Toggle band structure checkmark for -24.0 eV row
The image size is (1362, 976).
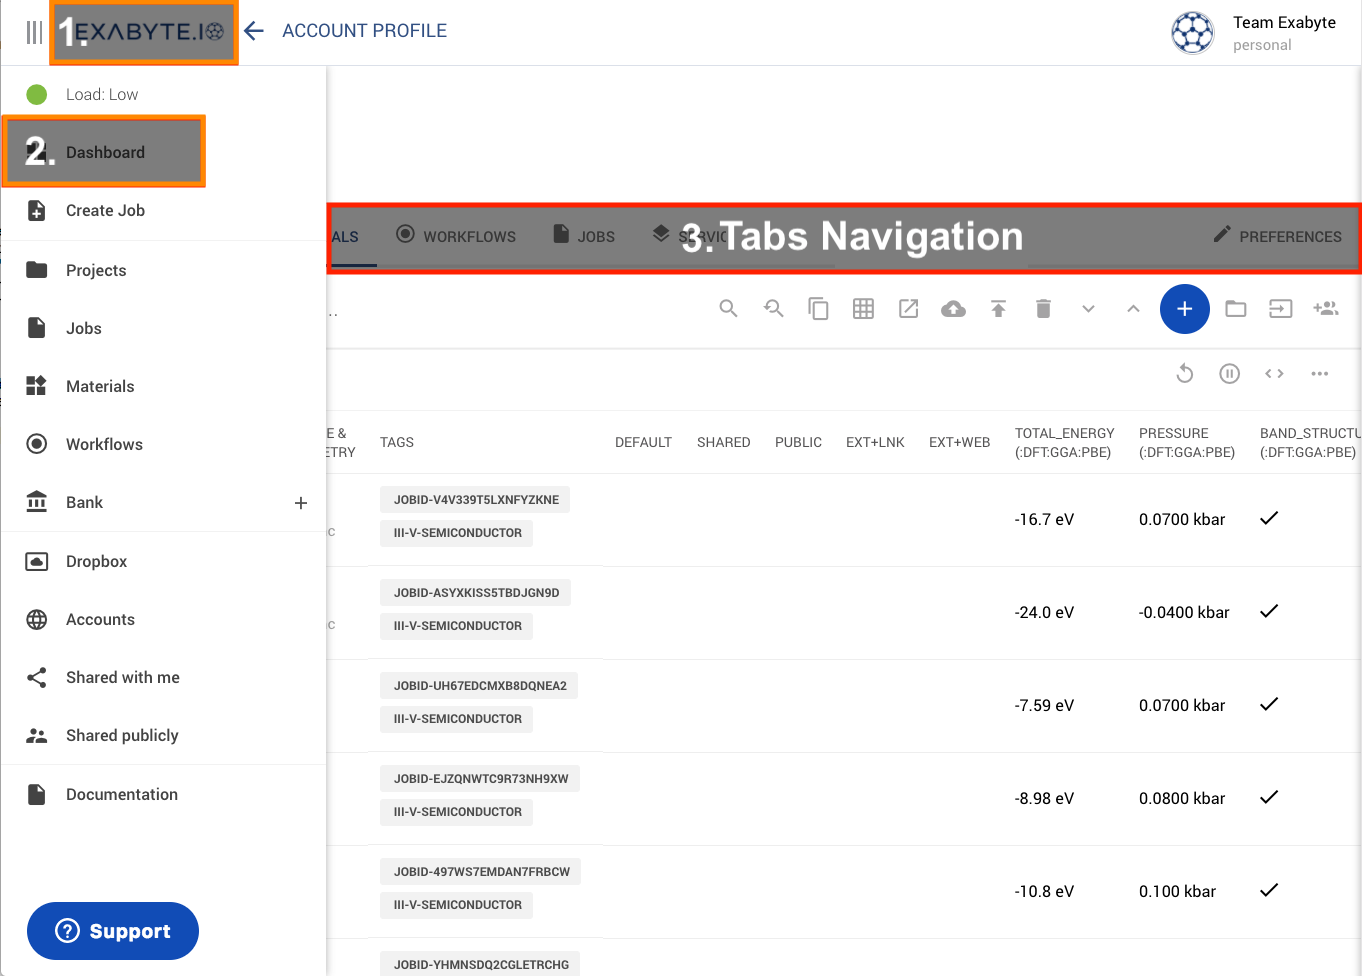pyautogui.click(x=1269, y=612)
